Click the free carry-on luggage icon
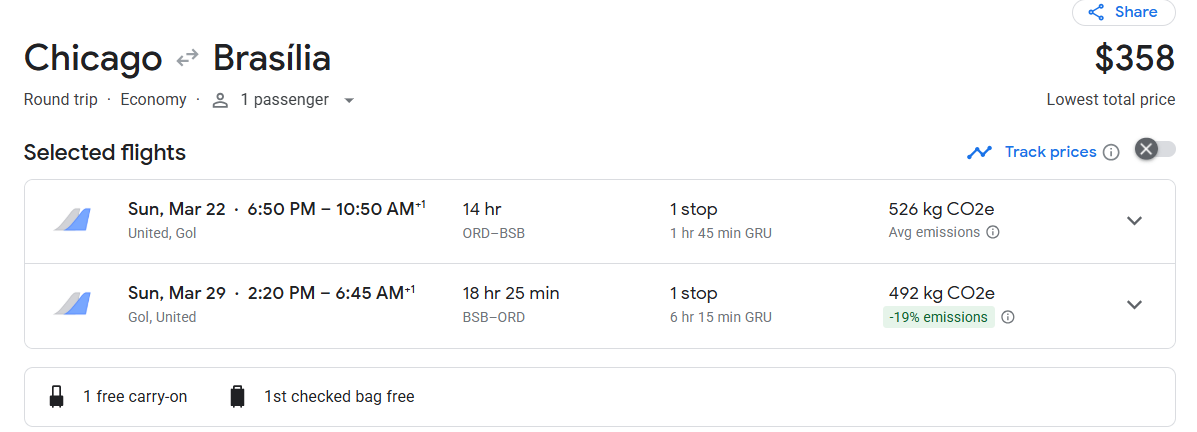The image size is (1197, 432). click(x=57, y=397)
